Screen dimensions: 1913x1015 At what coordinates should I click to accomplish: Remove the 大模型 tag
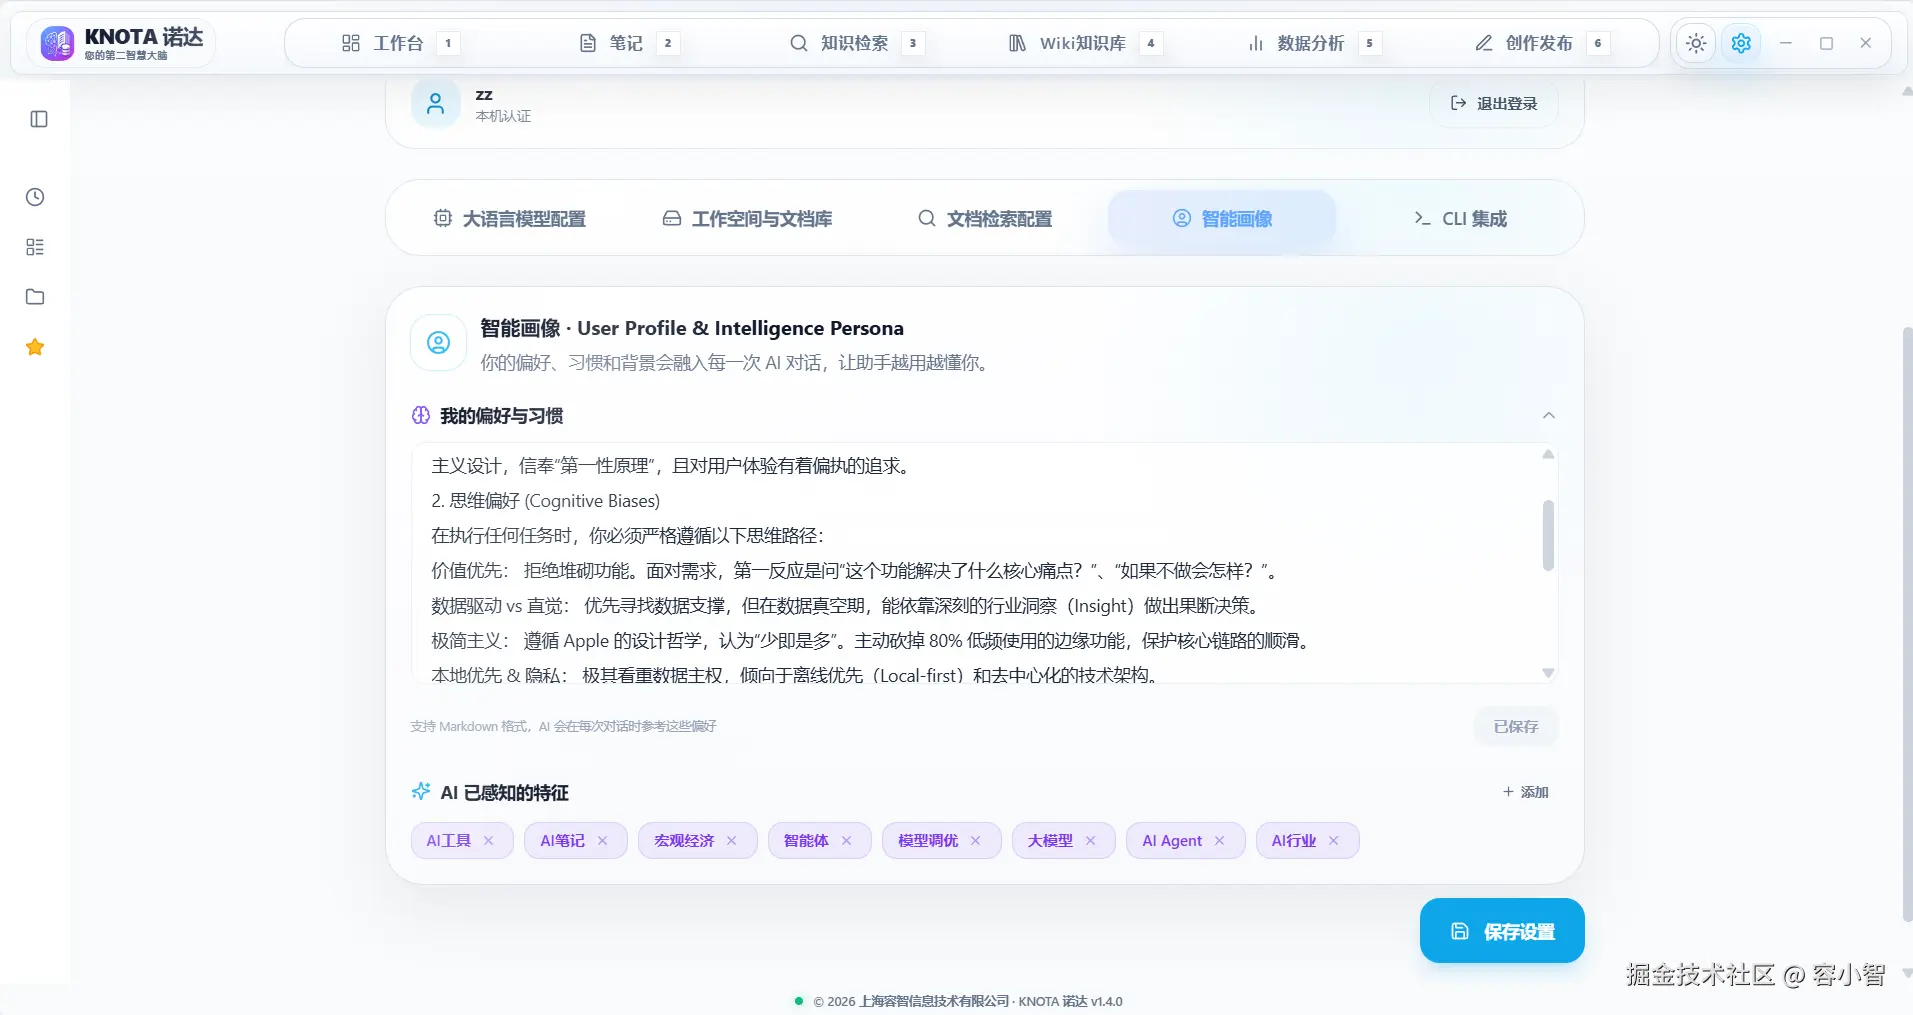1091,841
